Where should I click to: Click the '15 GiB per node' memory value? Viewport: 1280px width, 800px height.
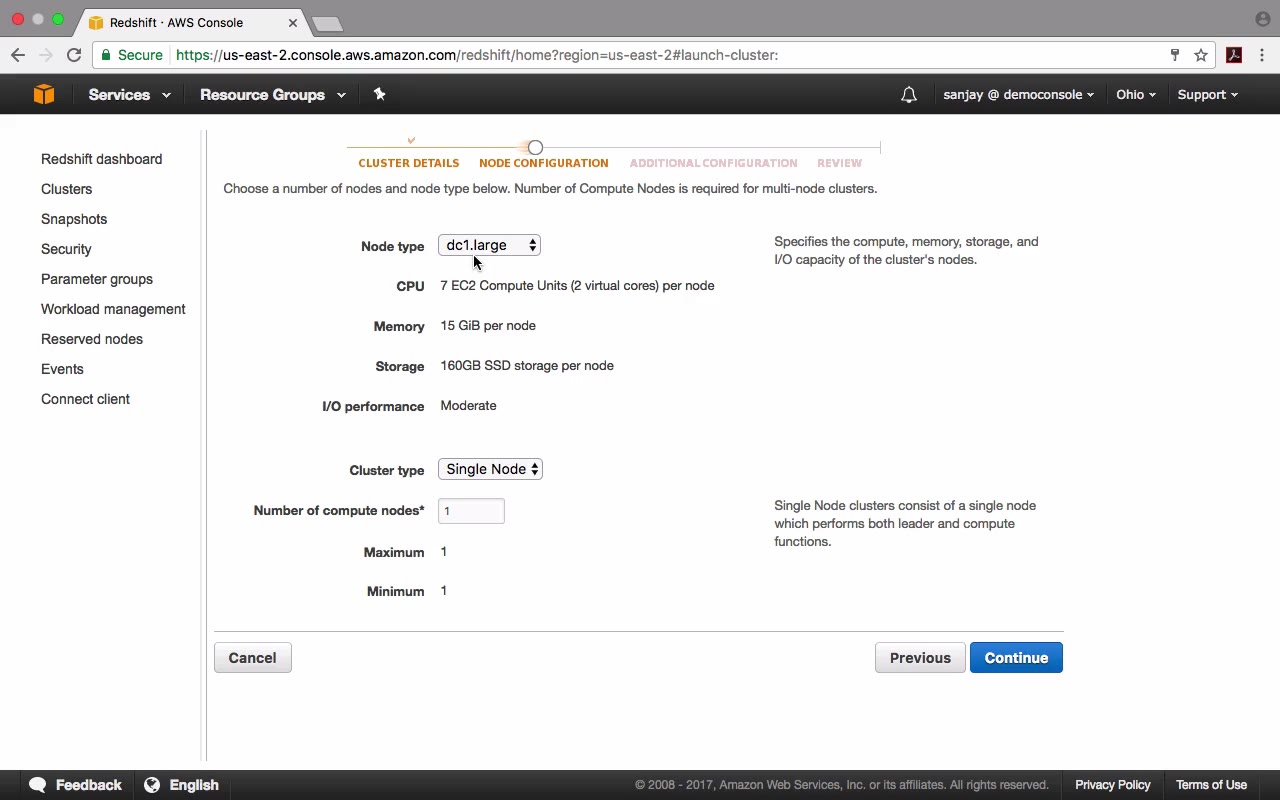click(488, 326)
